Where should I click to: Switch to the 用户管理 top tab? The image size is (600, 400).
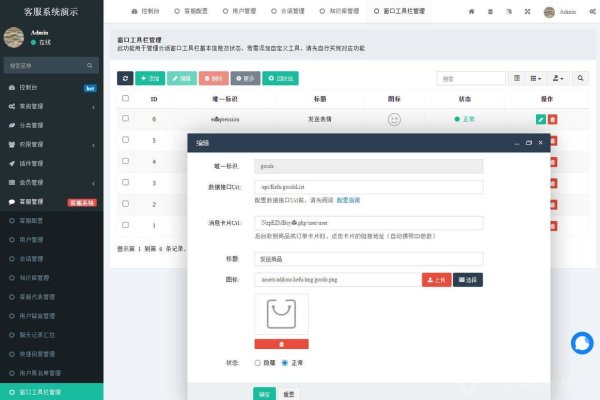(x=240, y=11)
